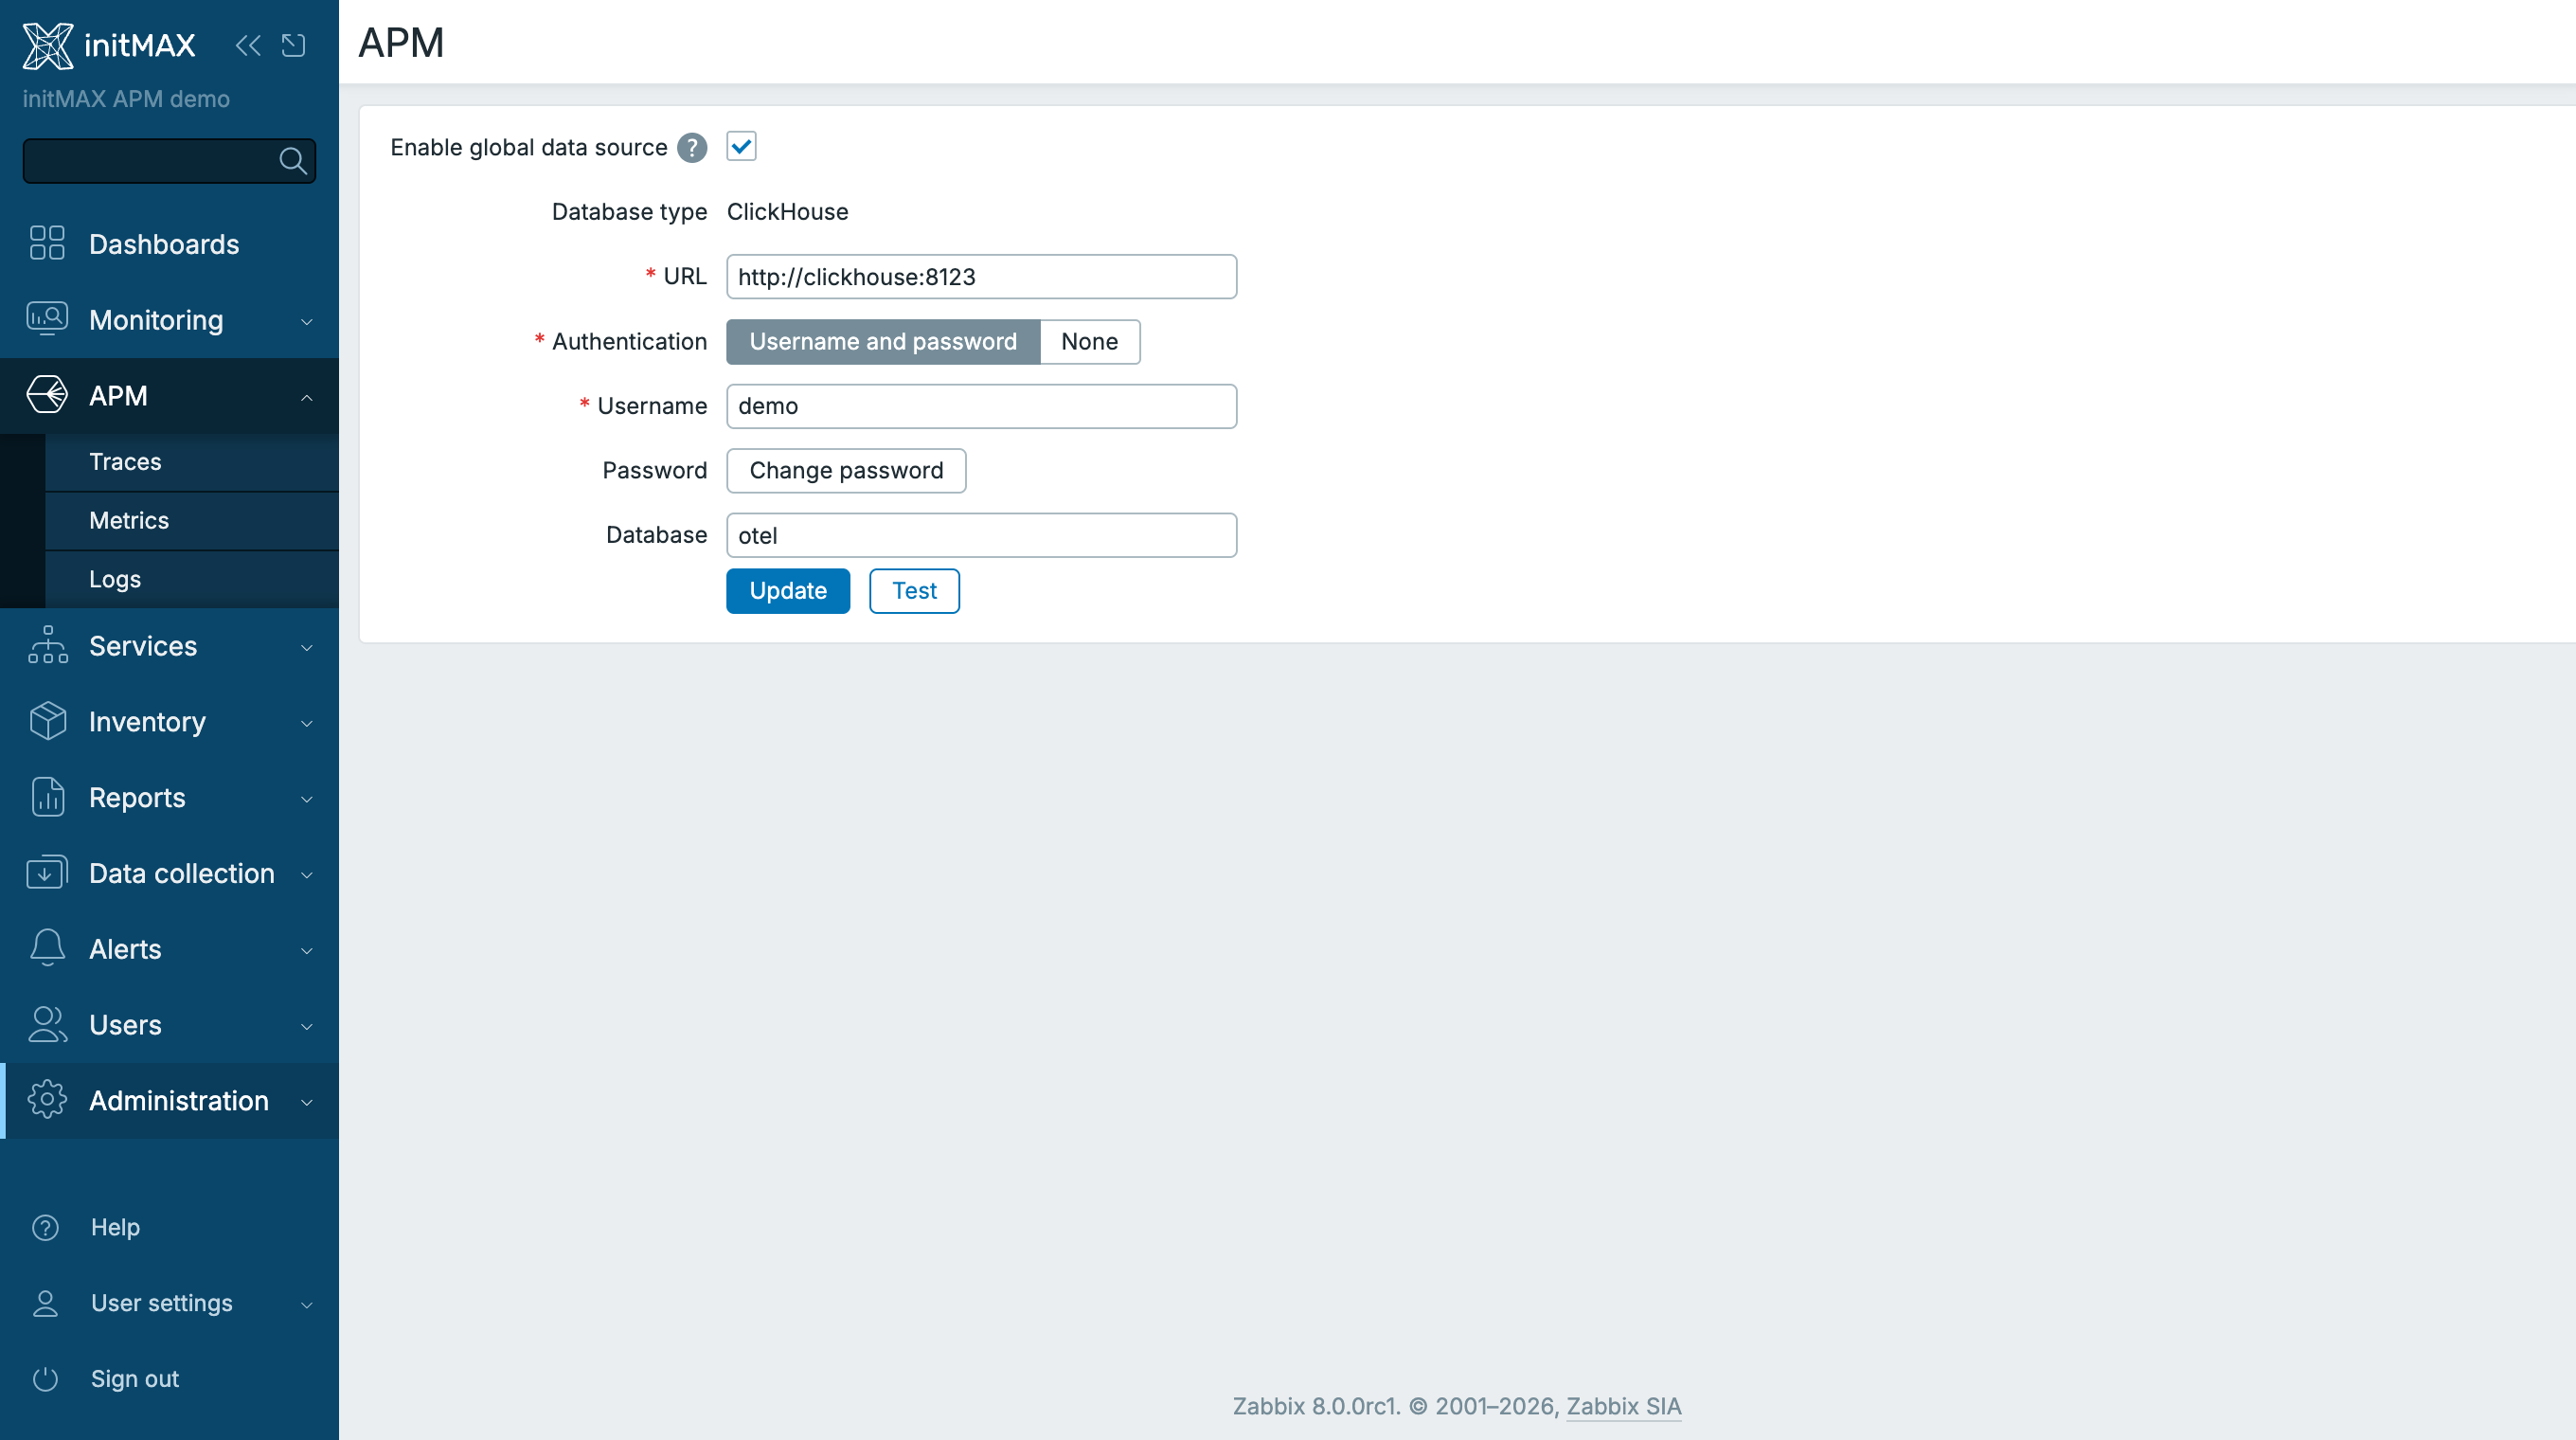Expand the Administration menu chevron
2576x1440 pixels.
tap(307, 1102)
